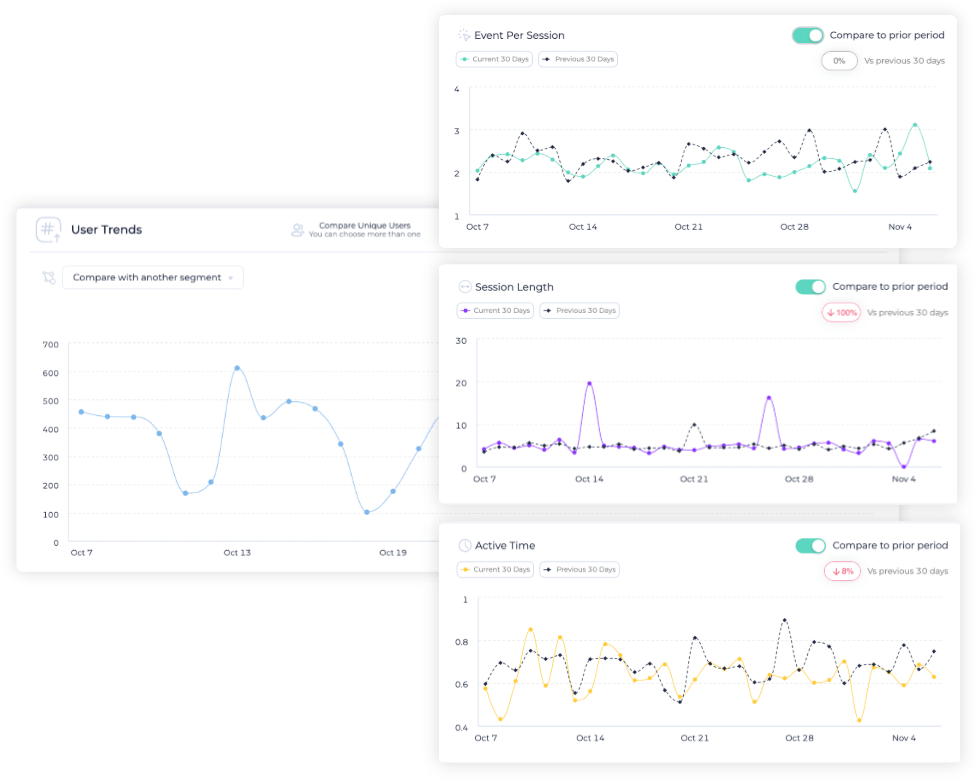The width and height of the screenshot is (978, 781).
Task: Toggle Compare to prior period for Event Per Session
Action: click(x=808, y=35)
